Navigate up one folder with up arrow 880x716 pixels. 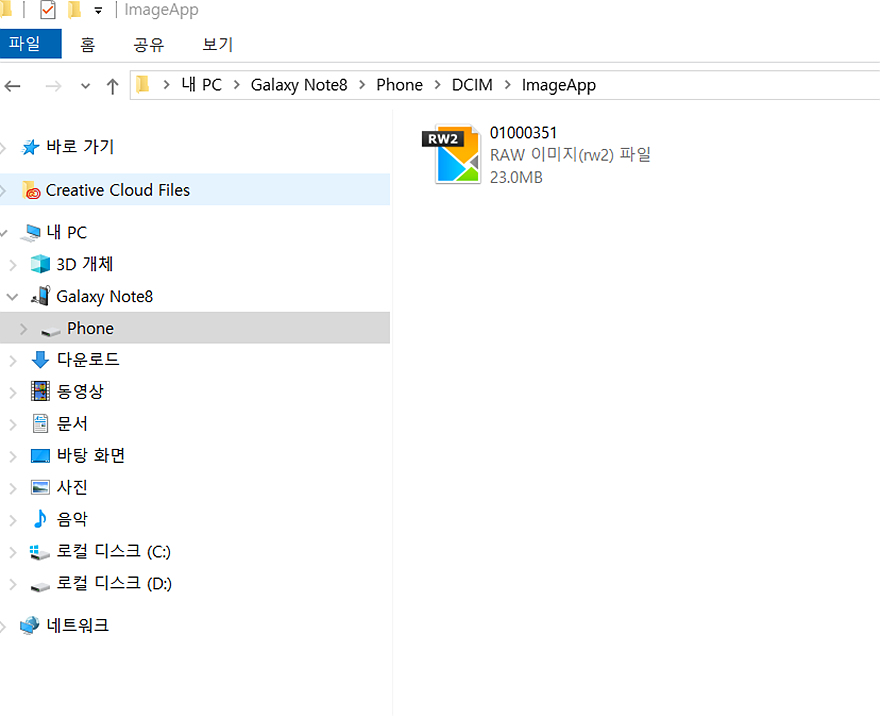pyautogui.click(x=112, y=86)
